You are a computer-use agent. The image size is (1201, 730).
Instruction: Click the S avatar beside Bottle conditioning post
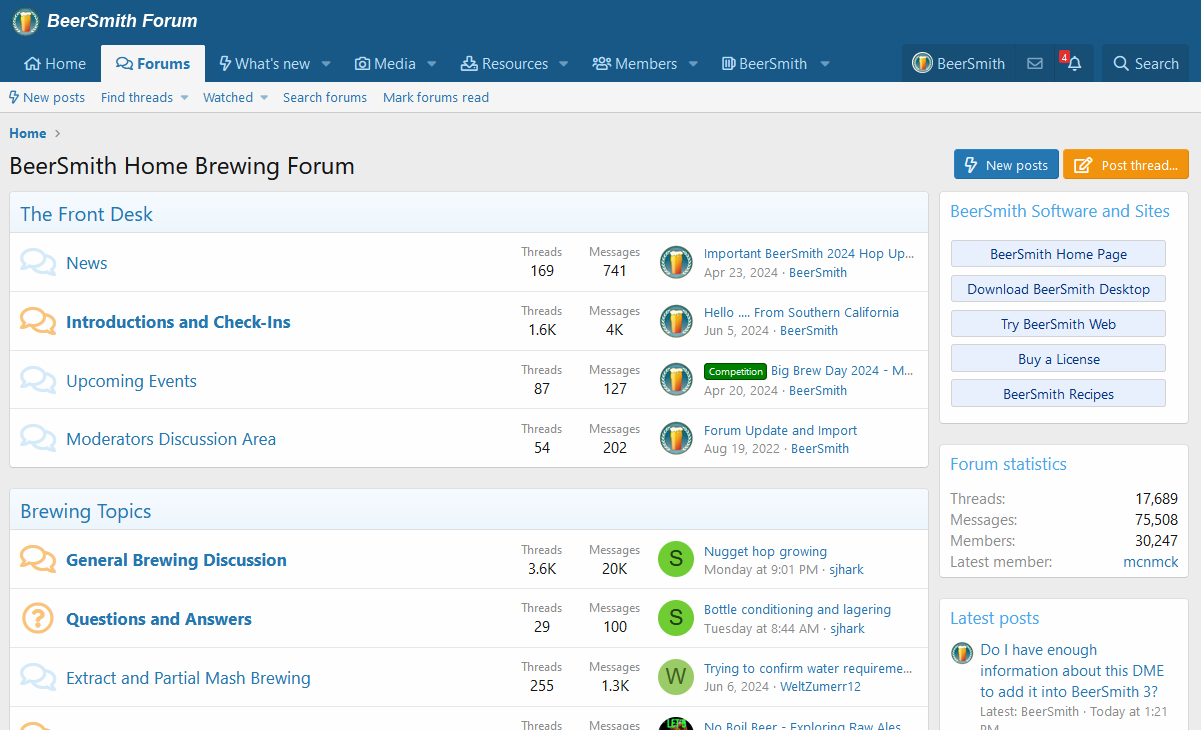click(675, 618)
